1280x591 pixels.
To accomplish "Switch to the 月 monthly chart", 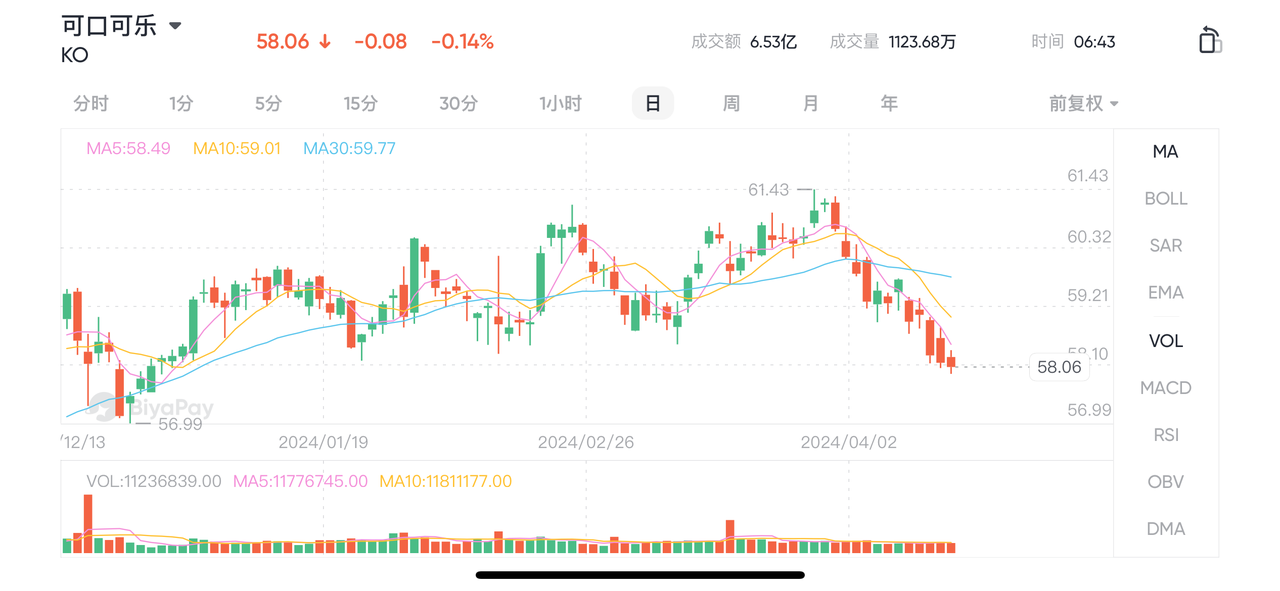I will click(810, 103).
